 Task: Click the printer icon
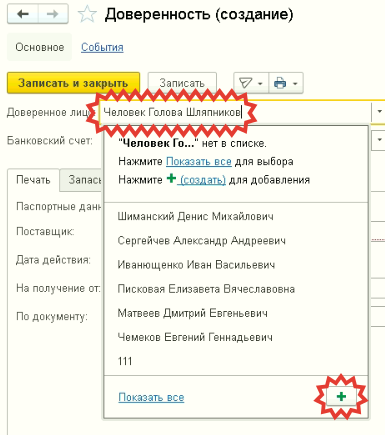click(x=280, y=83)
